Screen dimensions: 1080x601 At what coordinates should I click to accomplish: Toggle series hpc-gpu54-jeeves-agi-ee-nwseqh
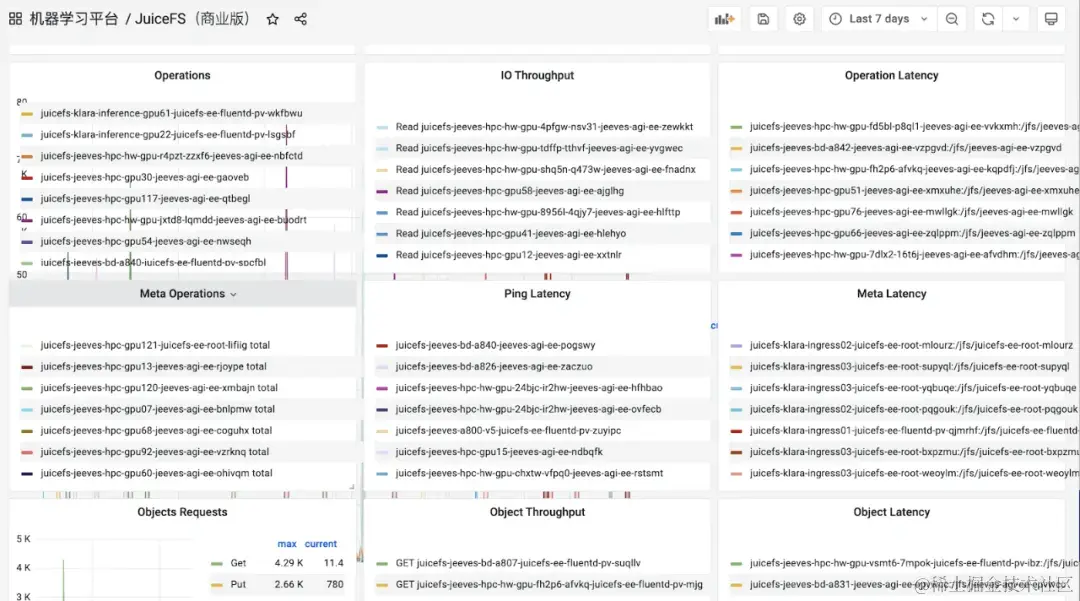tap(145, 241)
